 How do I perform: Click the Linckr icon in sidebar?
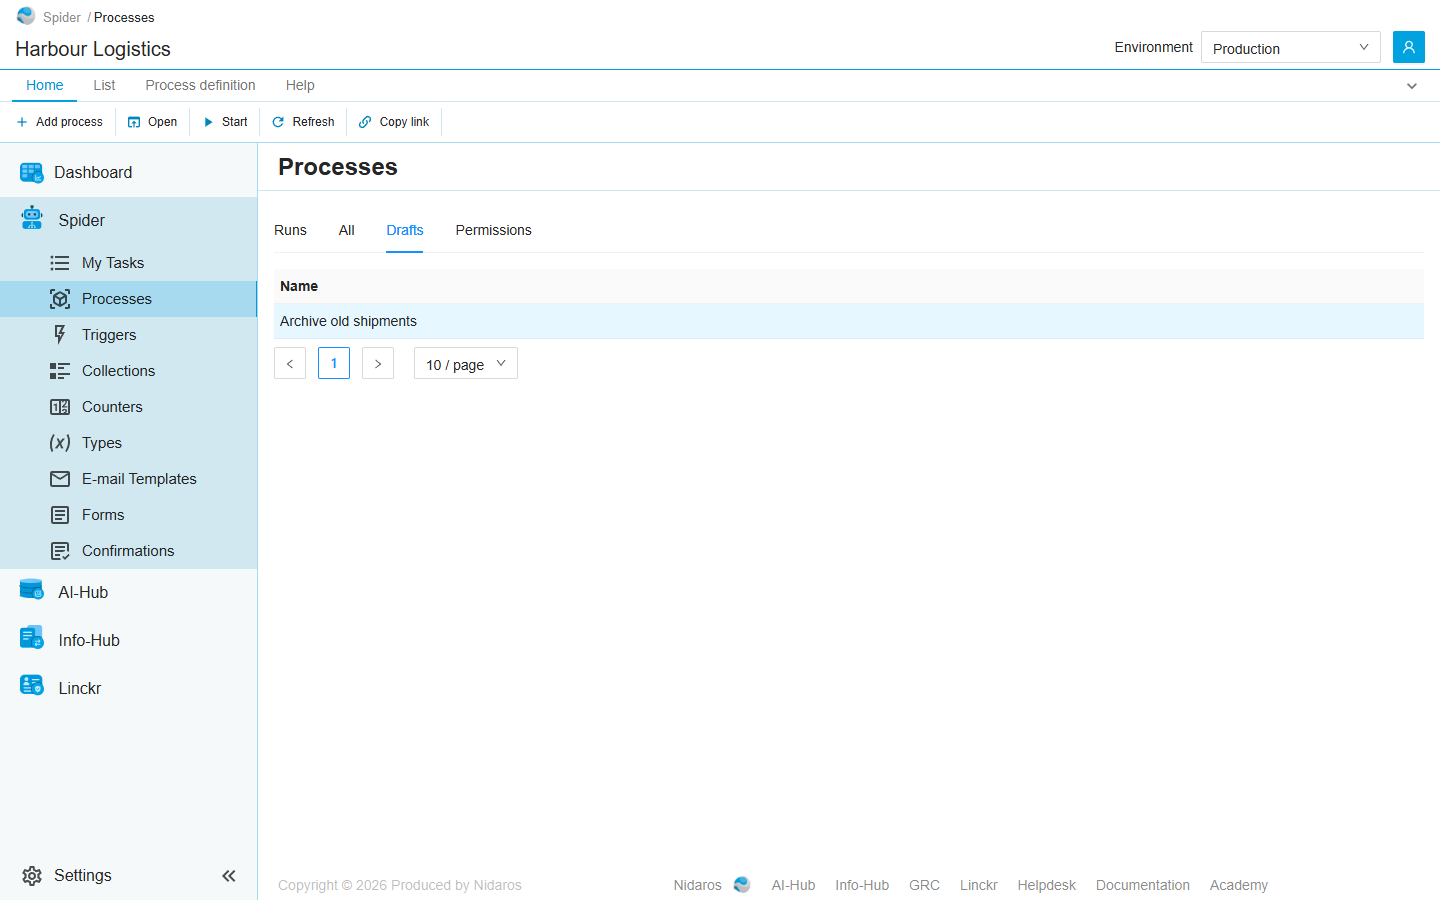tap(32, 685)
